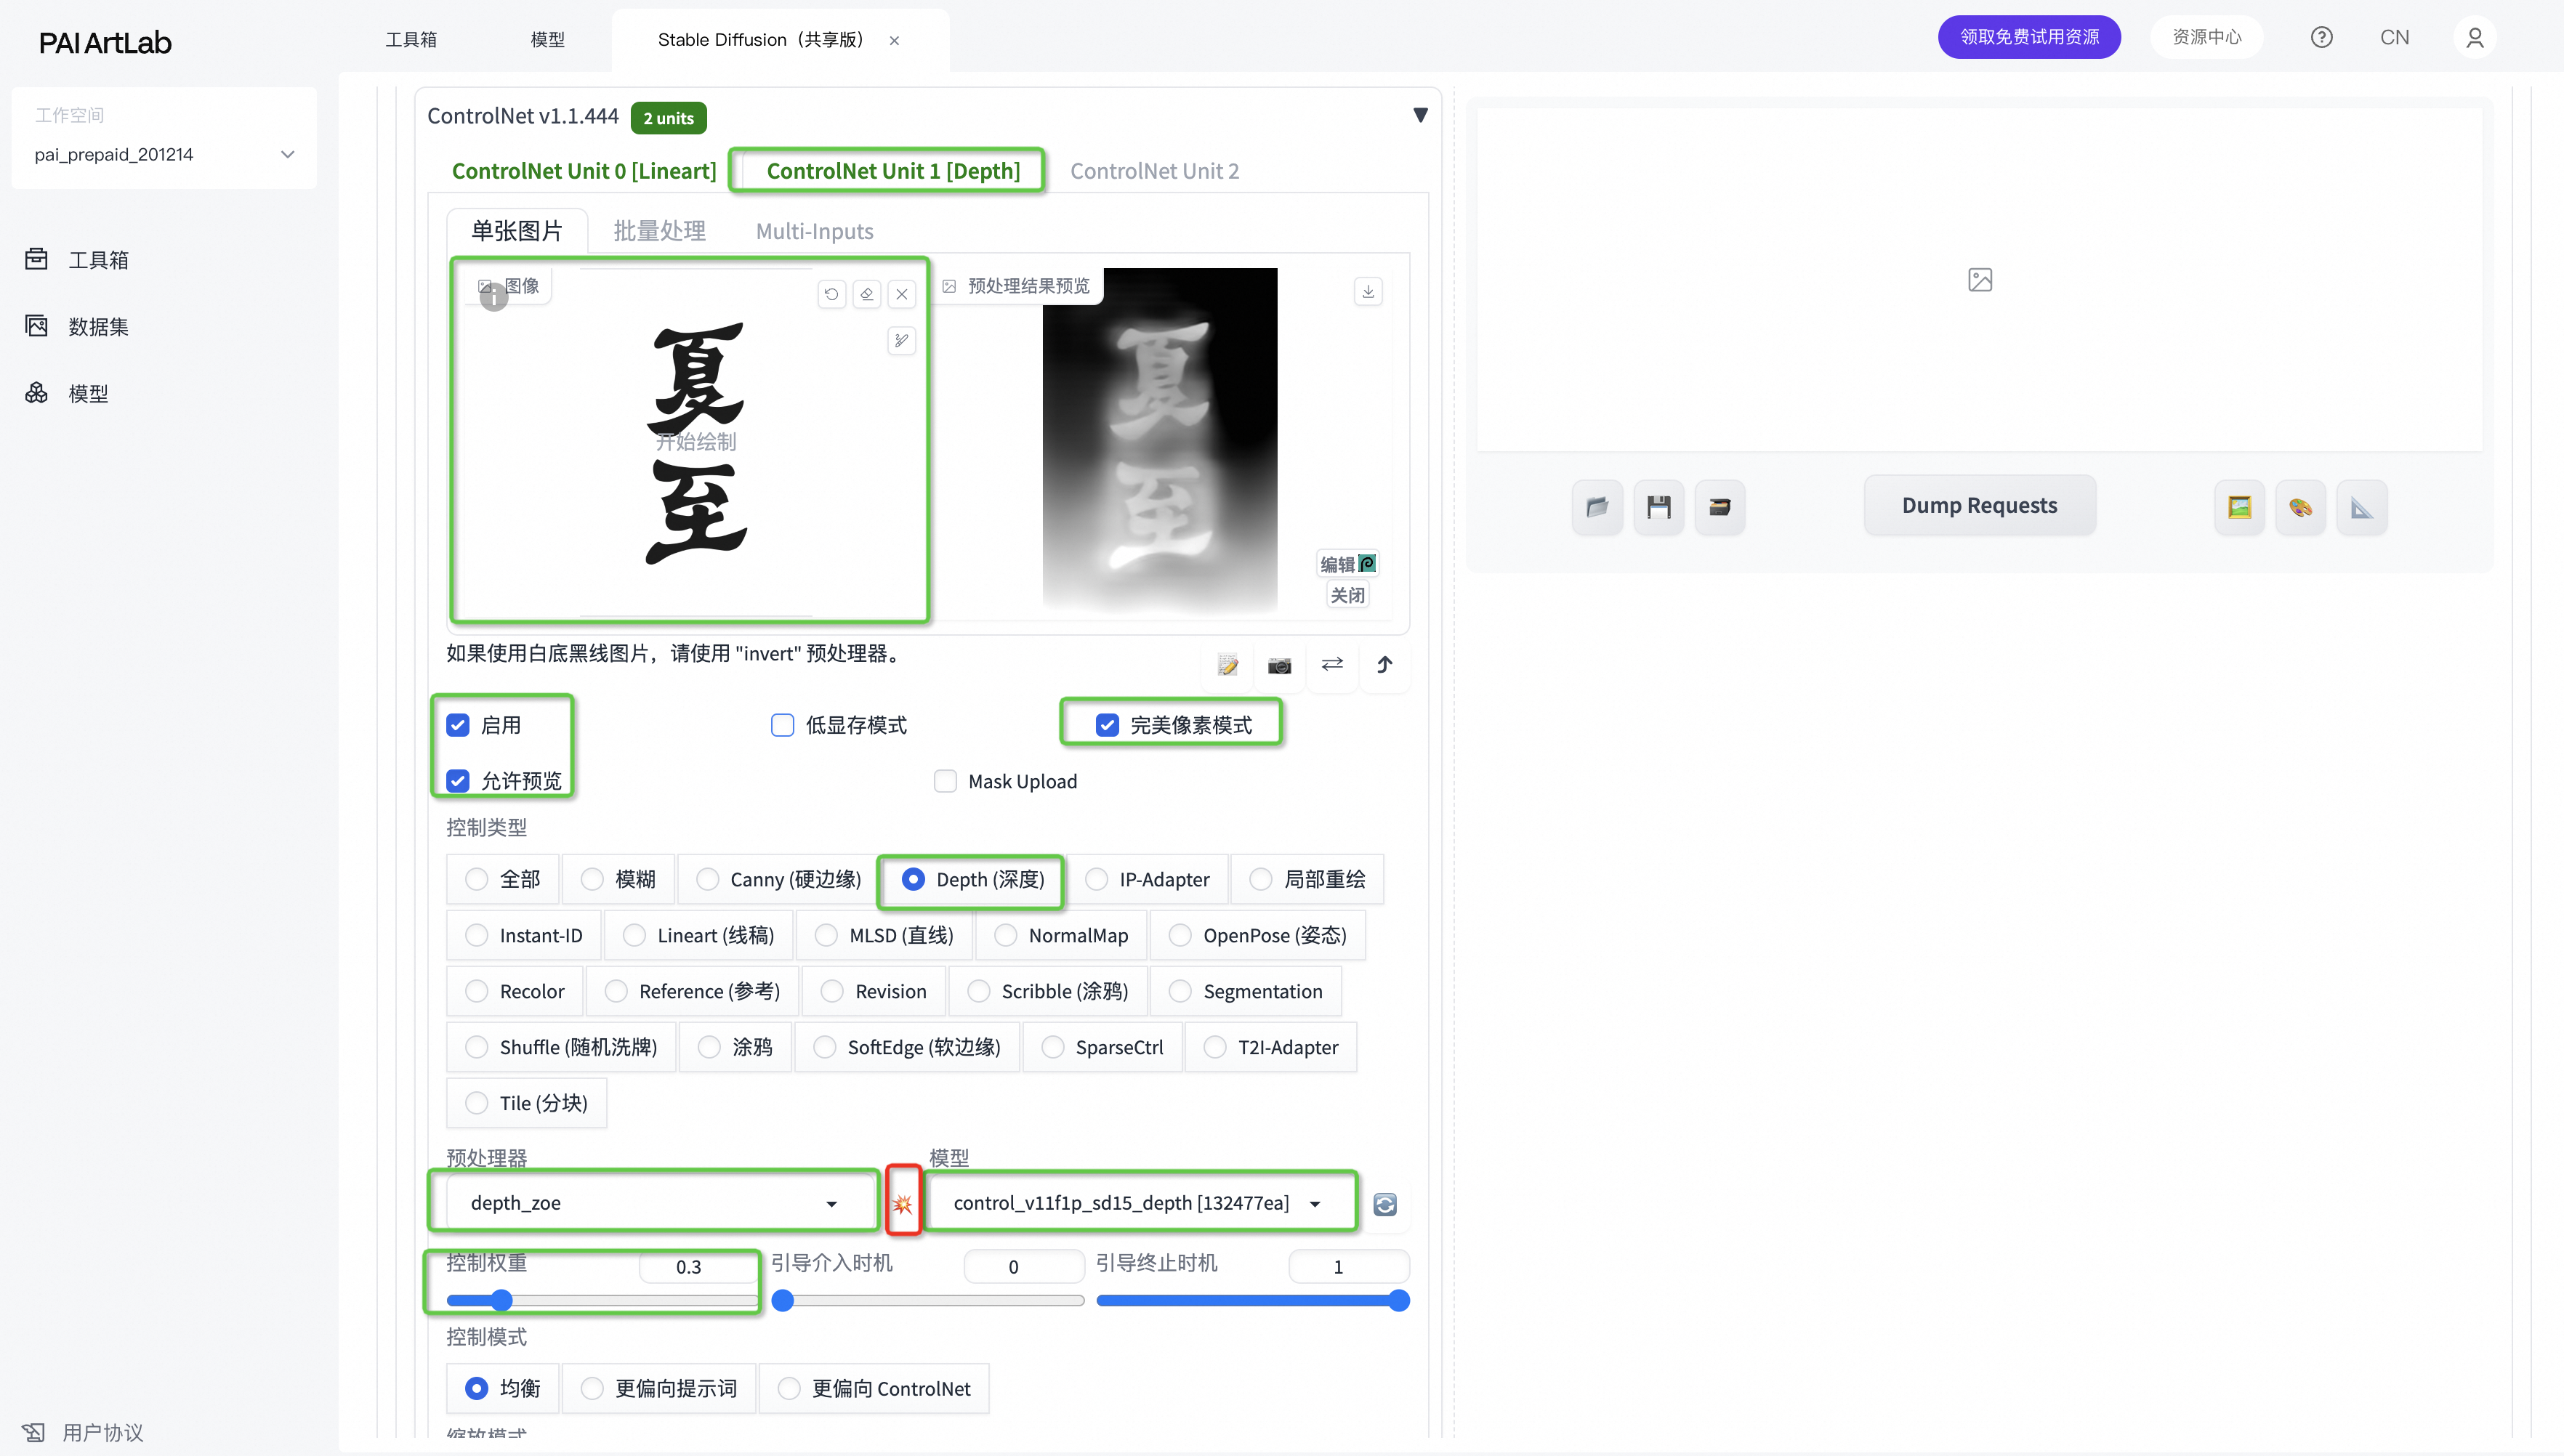Open the control_v11f1p_sd15_depth model dropdown
The width and height of the screenshot is (2564, 1456).
click(1139, 1203)
